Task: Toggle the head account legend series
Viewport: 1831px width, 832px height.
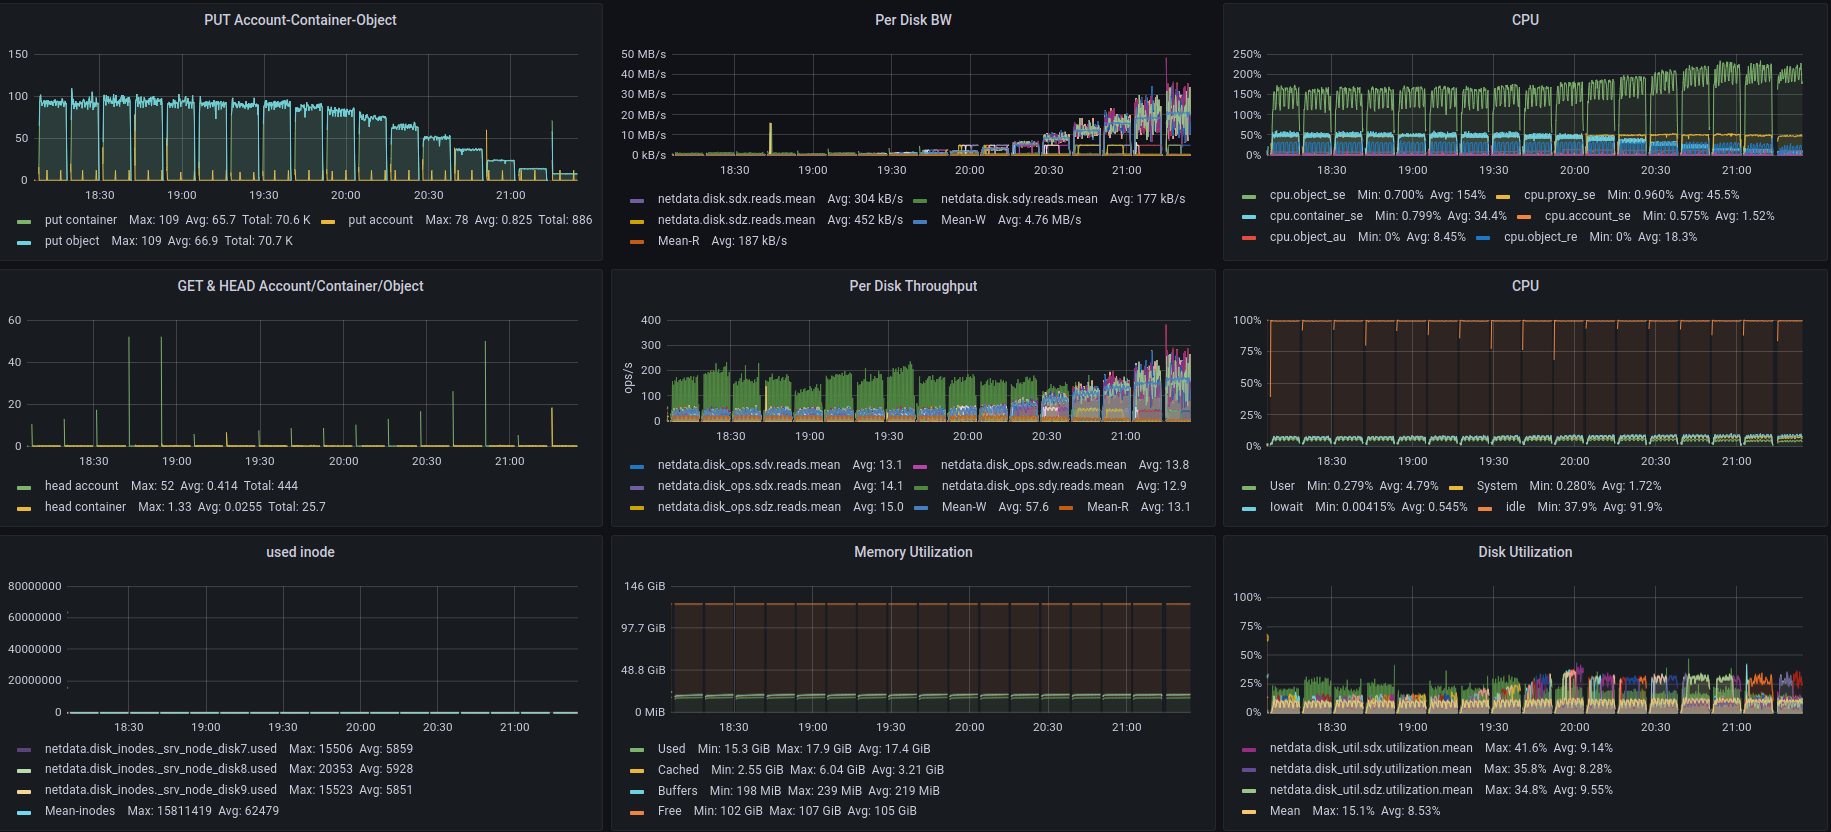Action: pyautogui.click(x=82, y=486)
